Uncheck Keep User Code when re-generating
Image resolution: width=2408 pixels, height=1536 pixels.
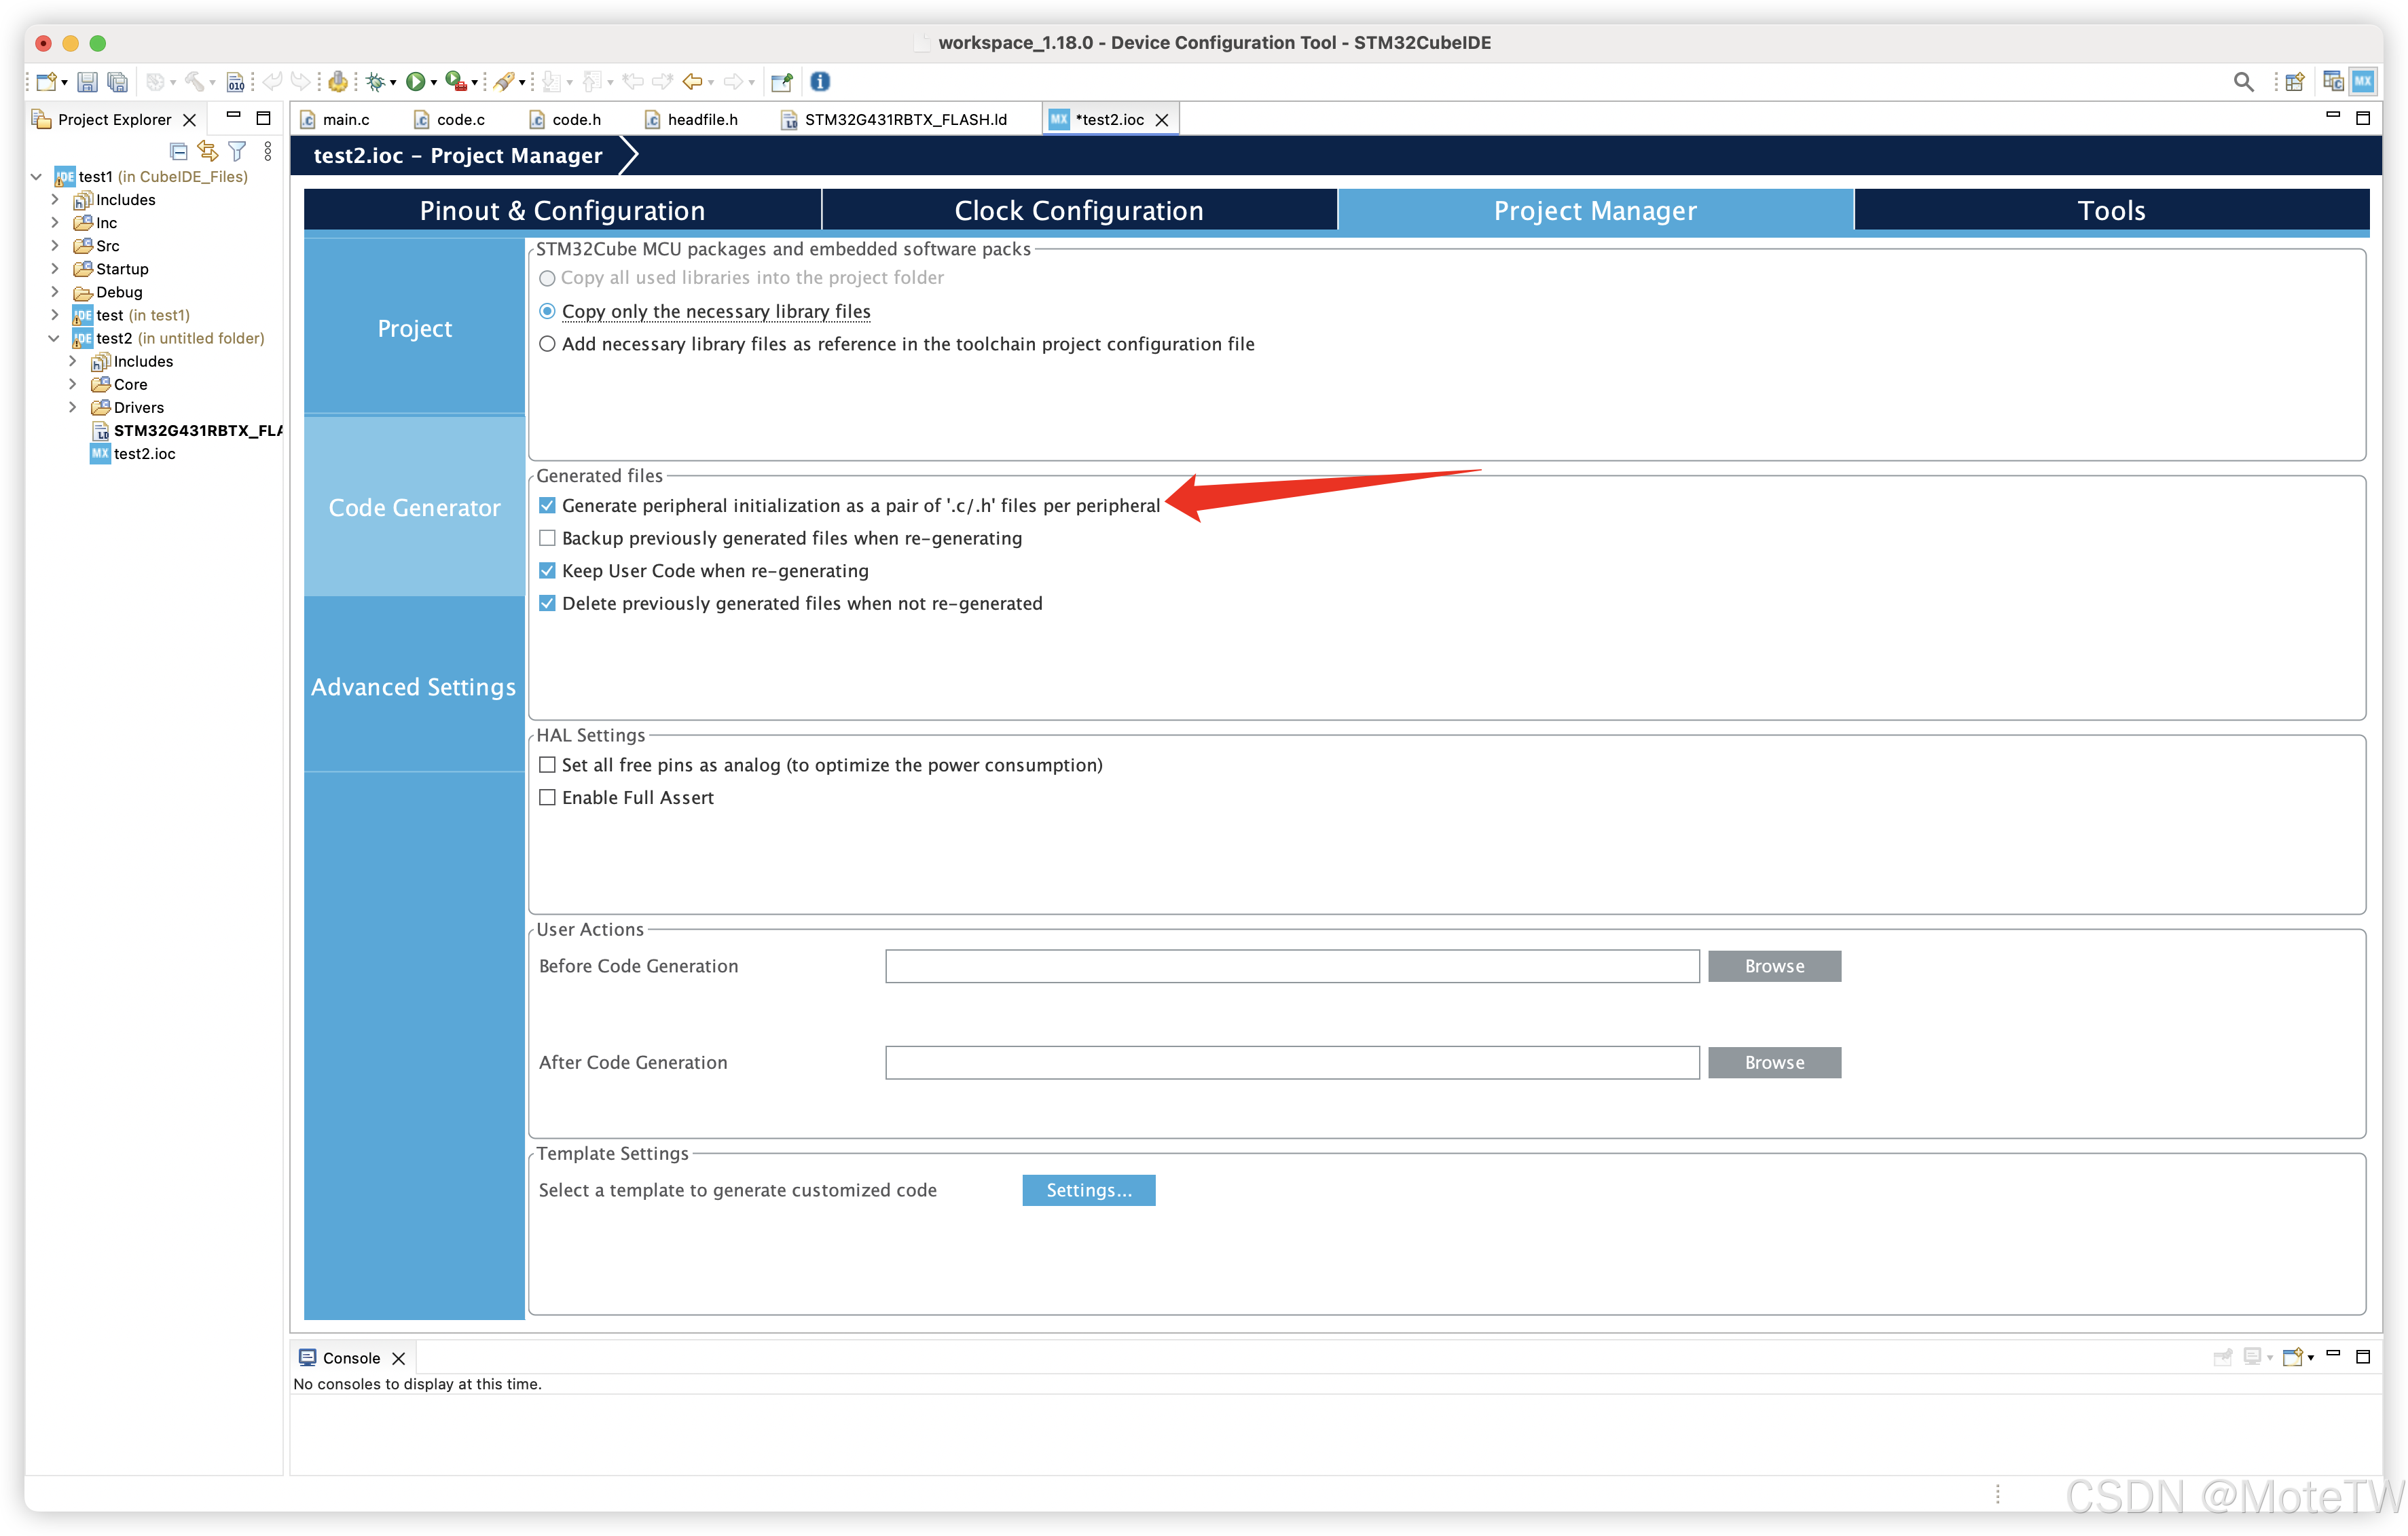[x=547, y=571]
